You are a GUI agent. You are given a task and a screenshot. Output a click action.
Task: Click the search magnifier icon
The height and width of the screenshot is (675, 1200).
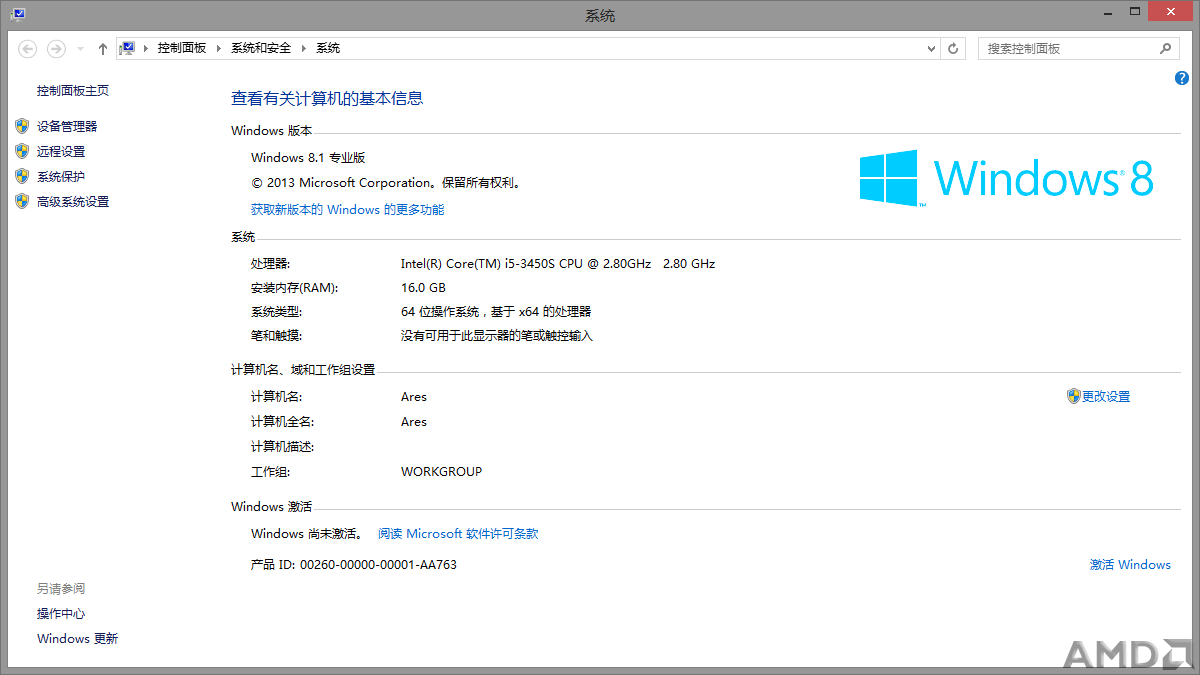pos(1165,48)
